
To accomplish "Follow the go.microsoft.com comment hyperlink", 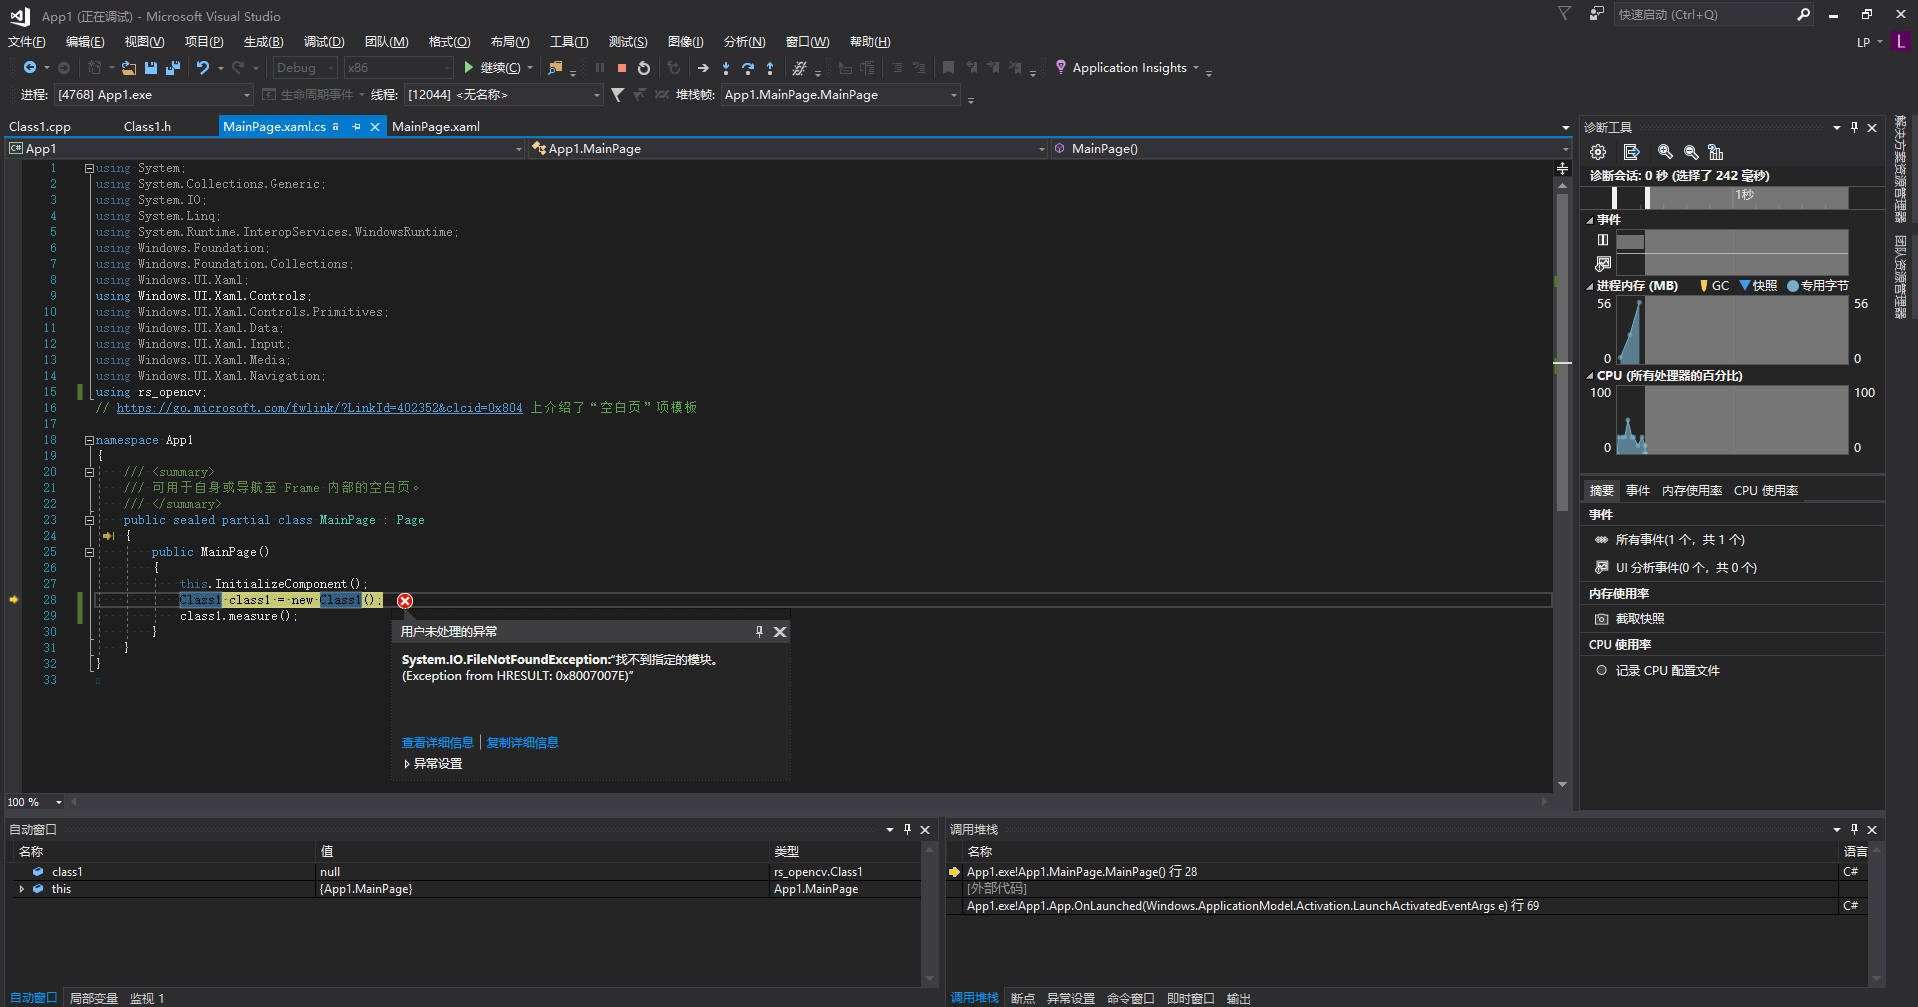I will [318, 407].
